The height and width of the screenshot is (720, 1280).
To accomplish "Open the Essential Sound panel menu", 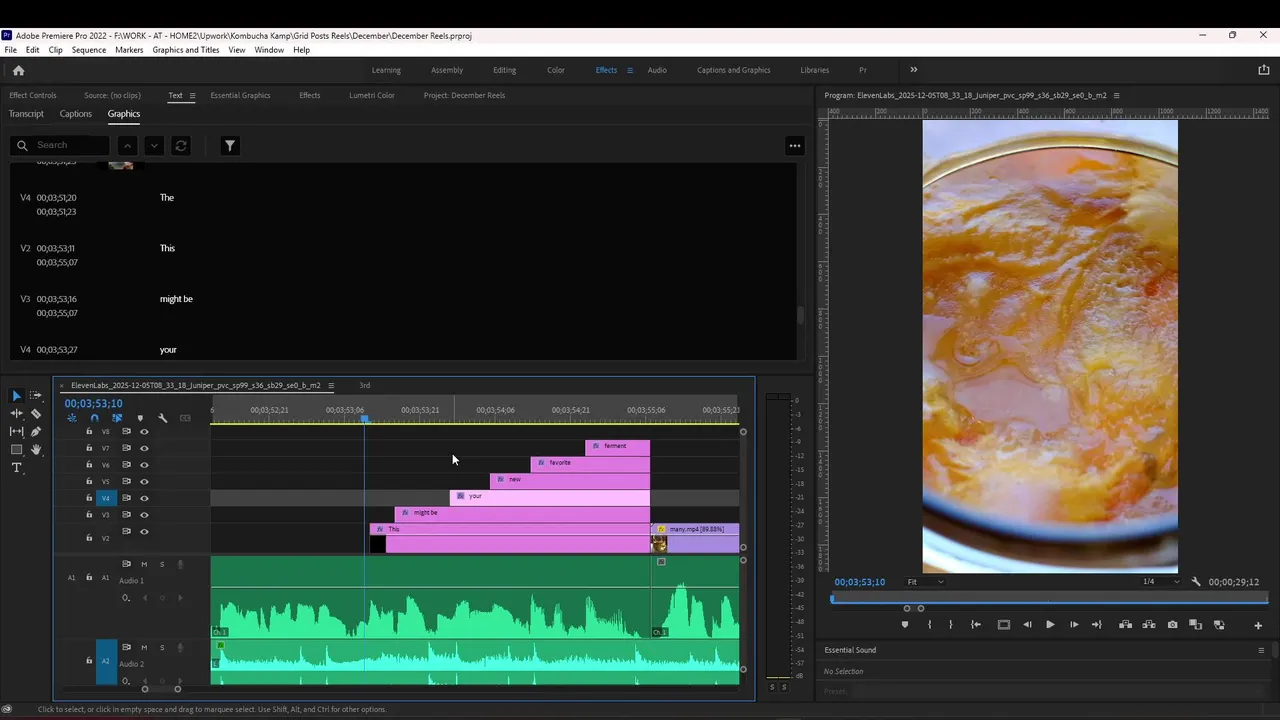I will point(1261,650).
